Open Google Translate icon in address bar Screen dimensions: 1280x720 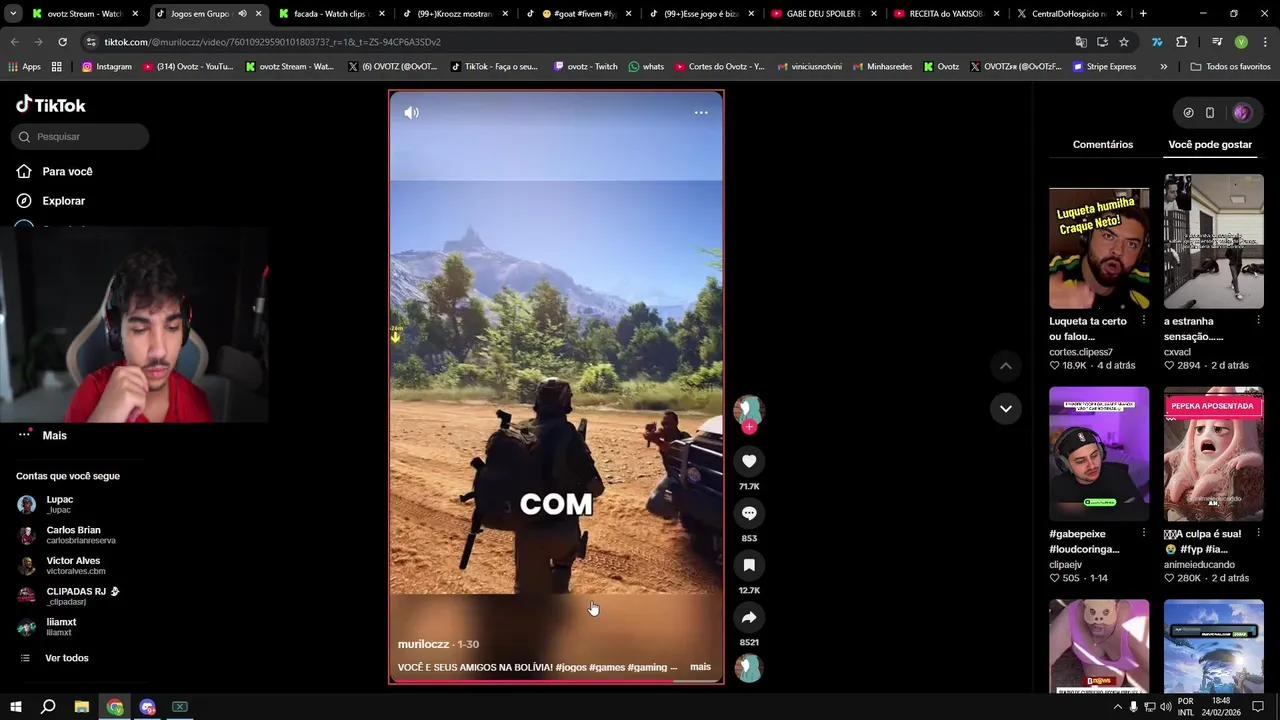(x=1081, y=42)
